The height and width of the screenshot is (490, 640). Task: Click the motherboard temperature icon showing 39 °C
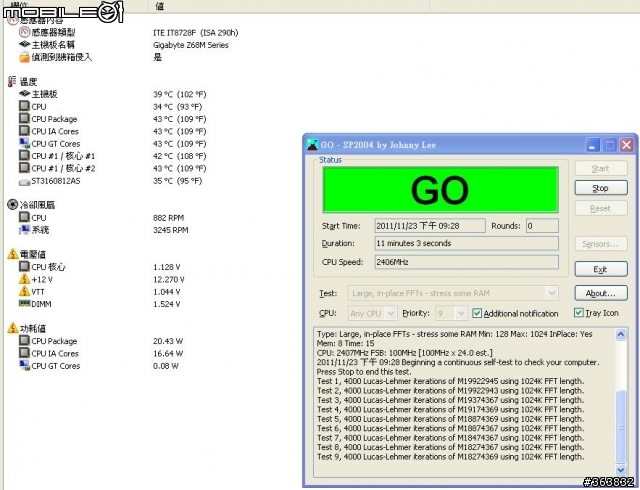pos(24,94)
